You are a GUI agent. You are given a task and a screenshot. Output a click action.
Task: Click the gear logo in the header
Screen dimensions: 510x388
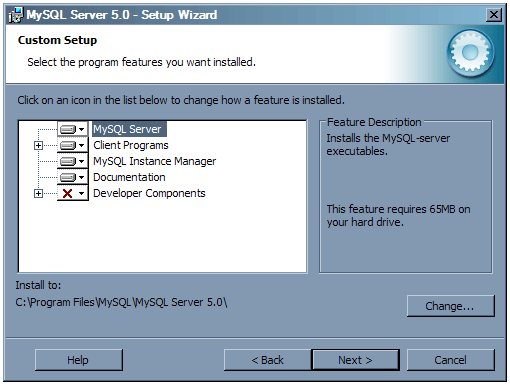(470, 53)
